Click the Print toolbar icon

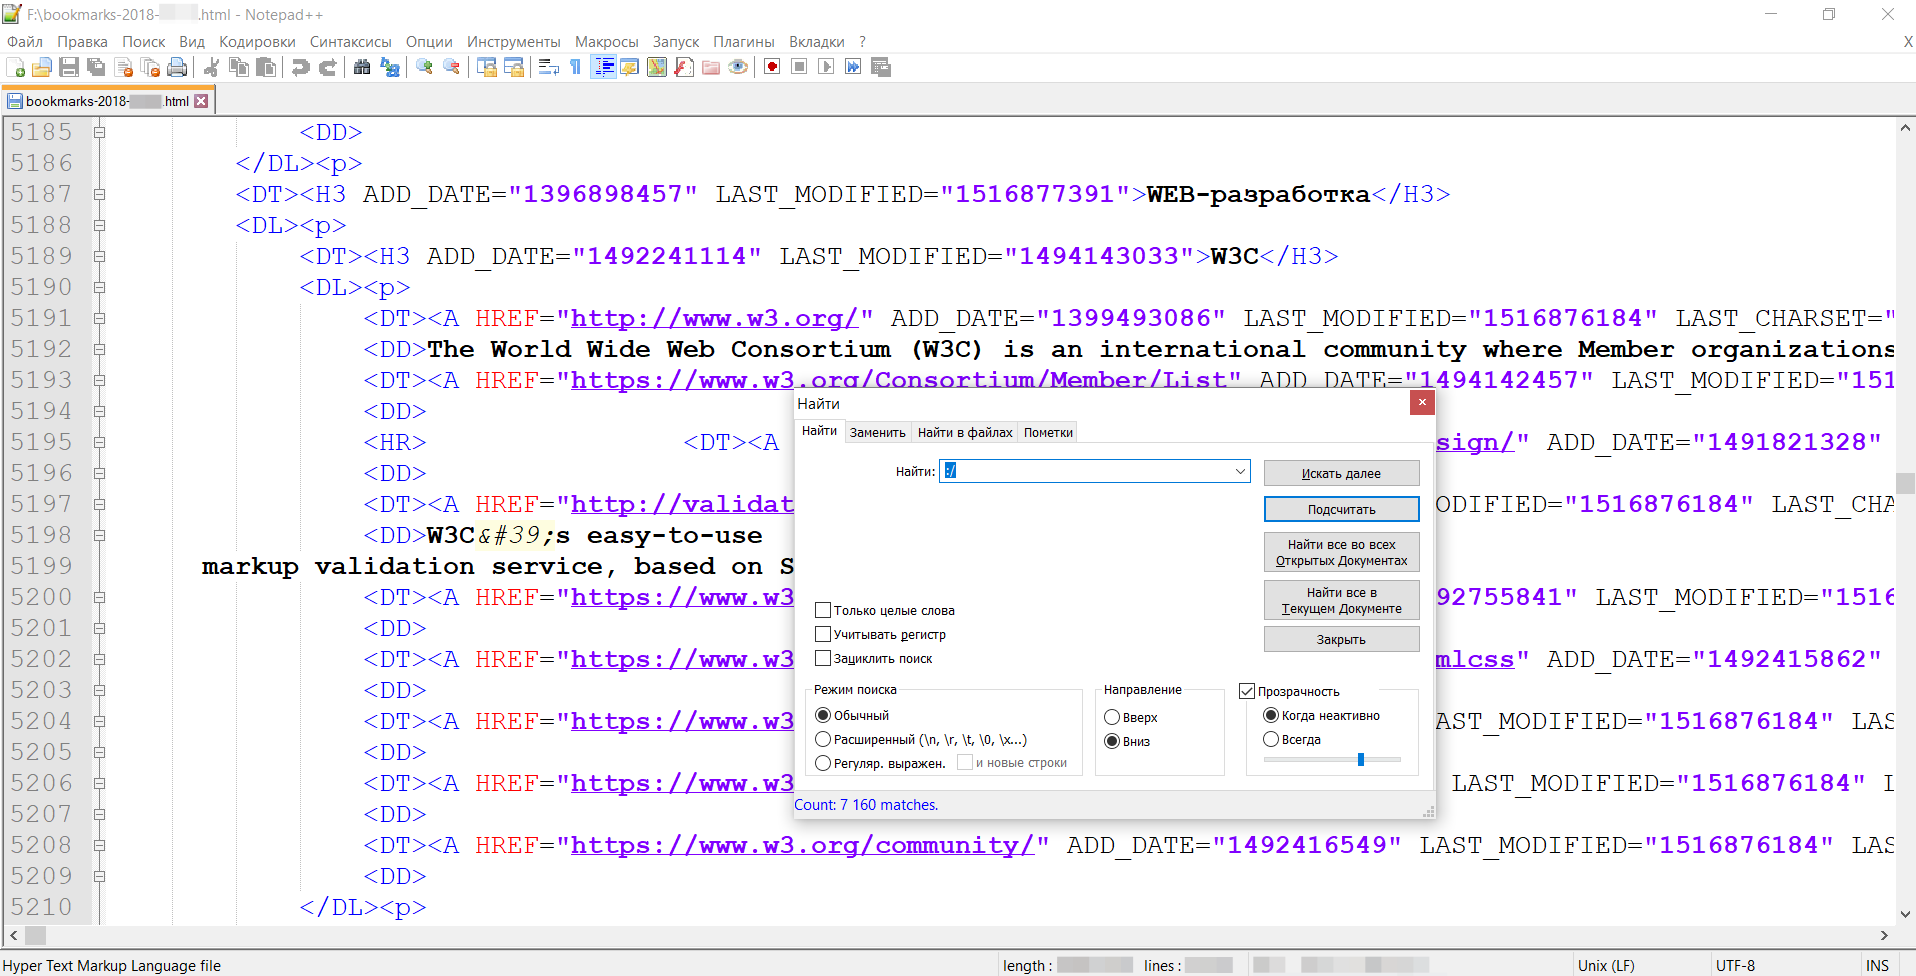pos(177,67)
